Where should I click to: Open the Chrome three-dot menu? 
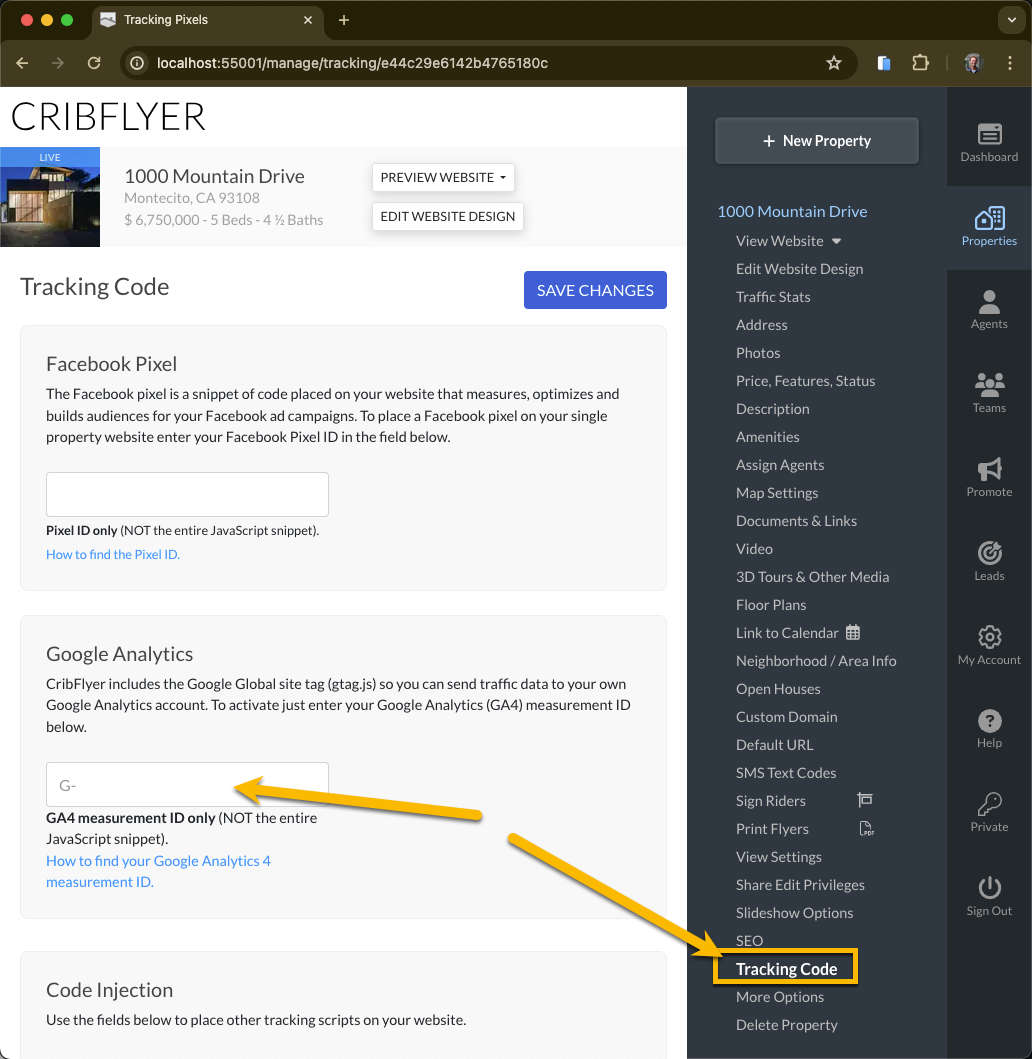point(1010,63)
